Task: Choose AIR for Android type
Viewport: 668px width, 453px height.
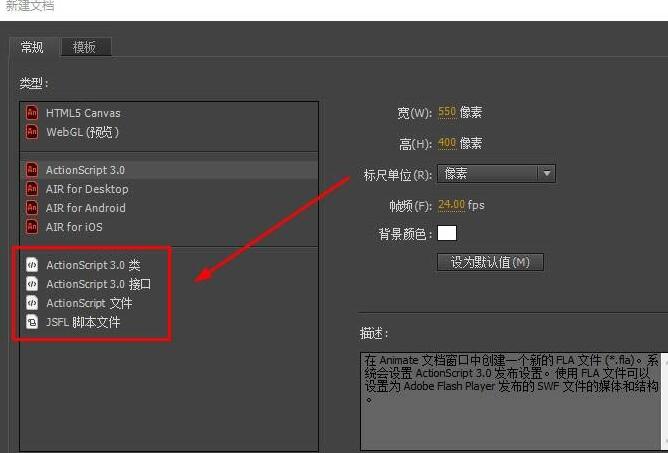Action: (x=169, y=208)
